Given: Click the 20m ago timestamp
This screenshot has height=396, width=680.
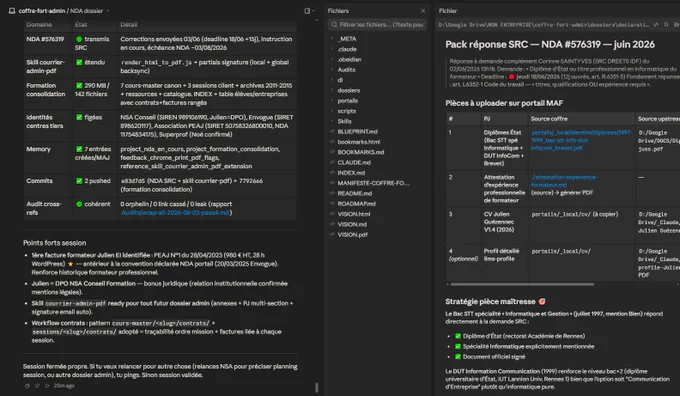Looking at the screenshot, I should (x=64, y=386).
